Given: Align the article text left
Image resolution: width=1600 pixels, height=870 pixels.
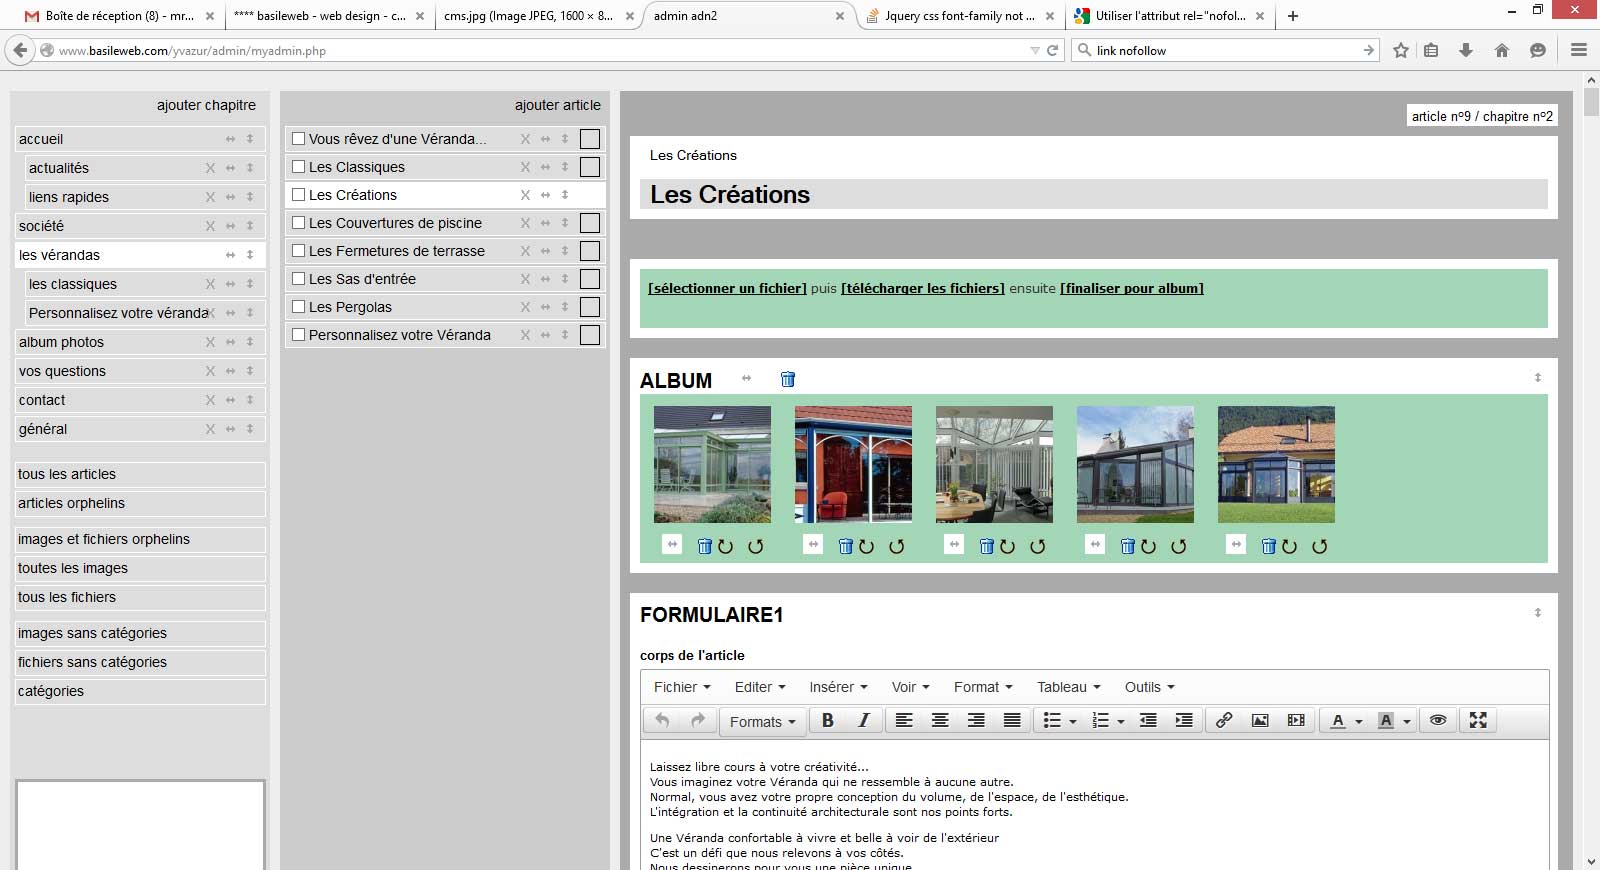Looking at the screenshot, I should pyautogui.click(x=904, y=720).
